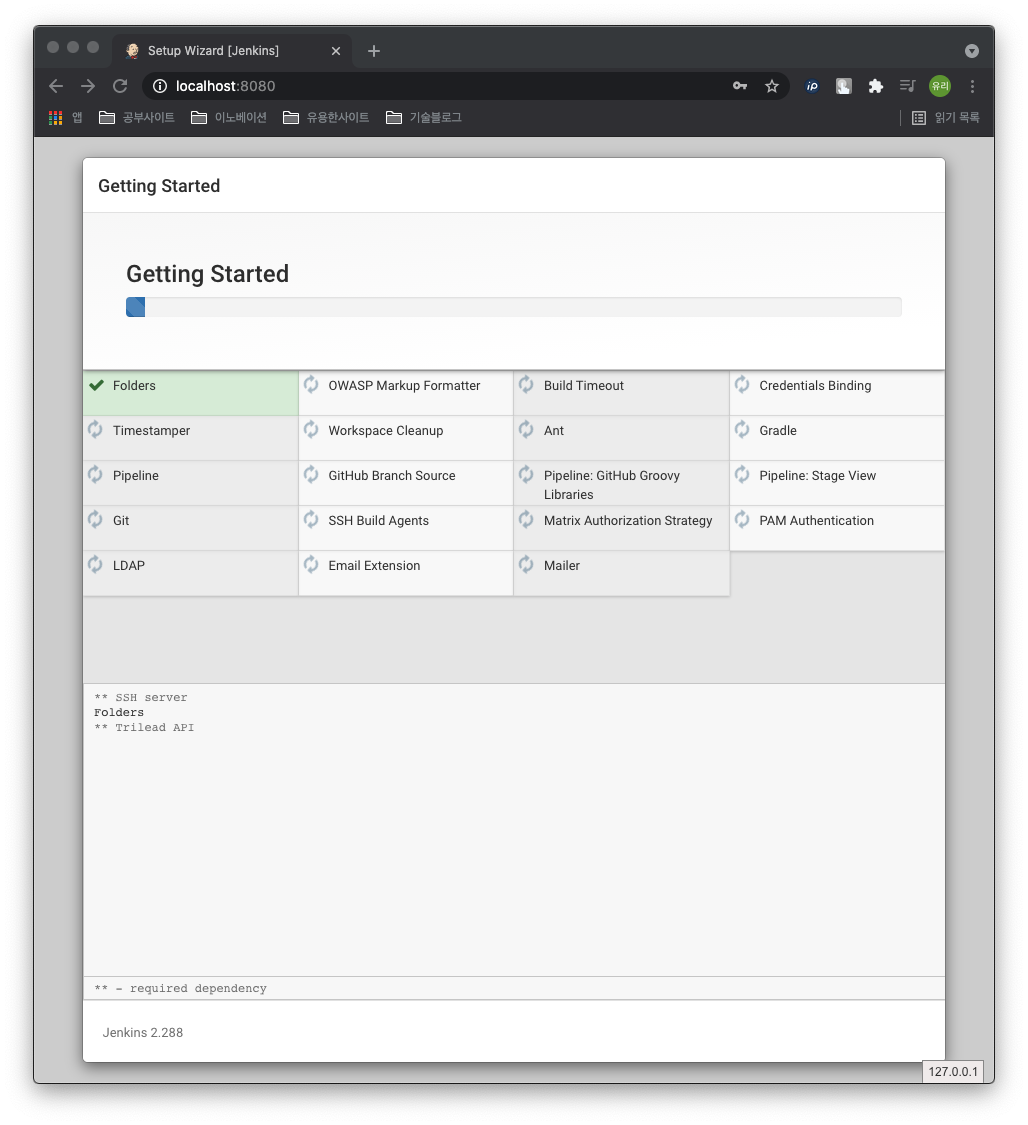The width and height of the screenshot is (1028, 1125).
Task: Open the 기술블로그 bookmarks folder
Action: [424, 118]
